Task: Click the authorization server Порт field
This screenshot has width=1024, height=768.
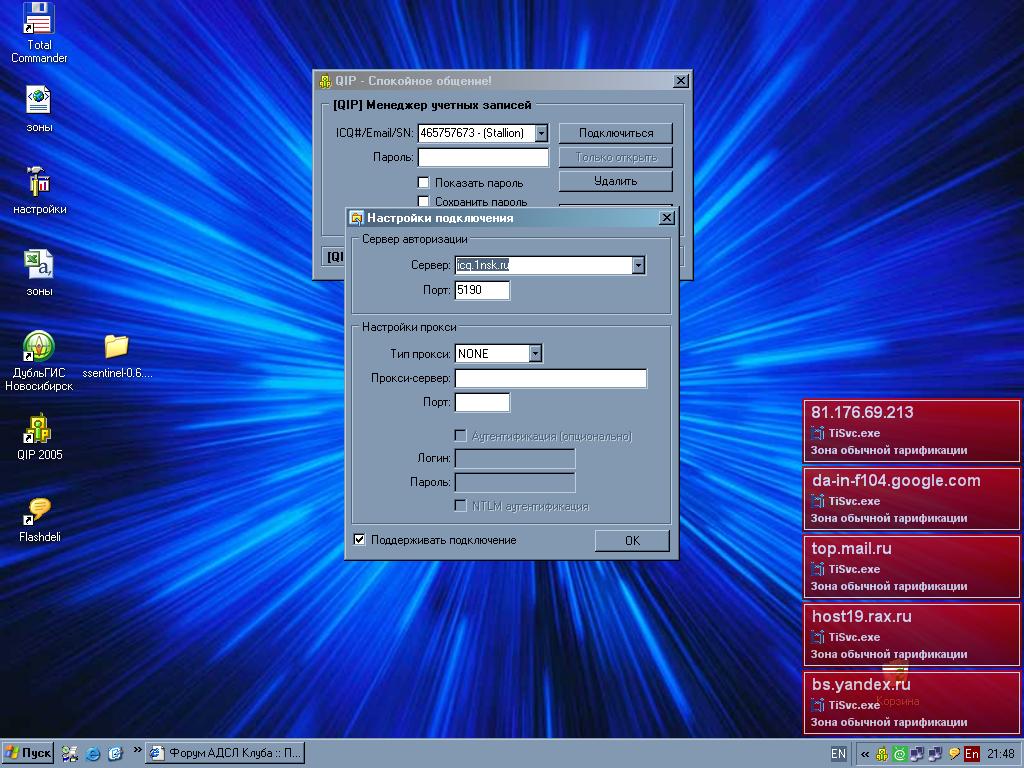Action: 482,290
